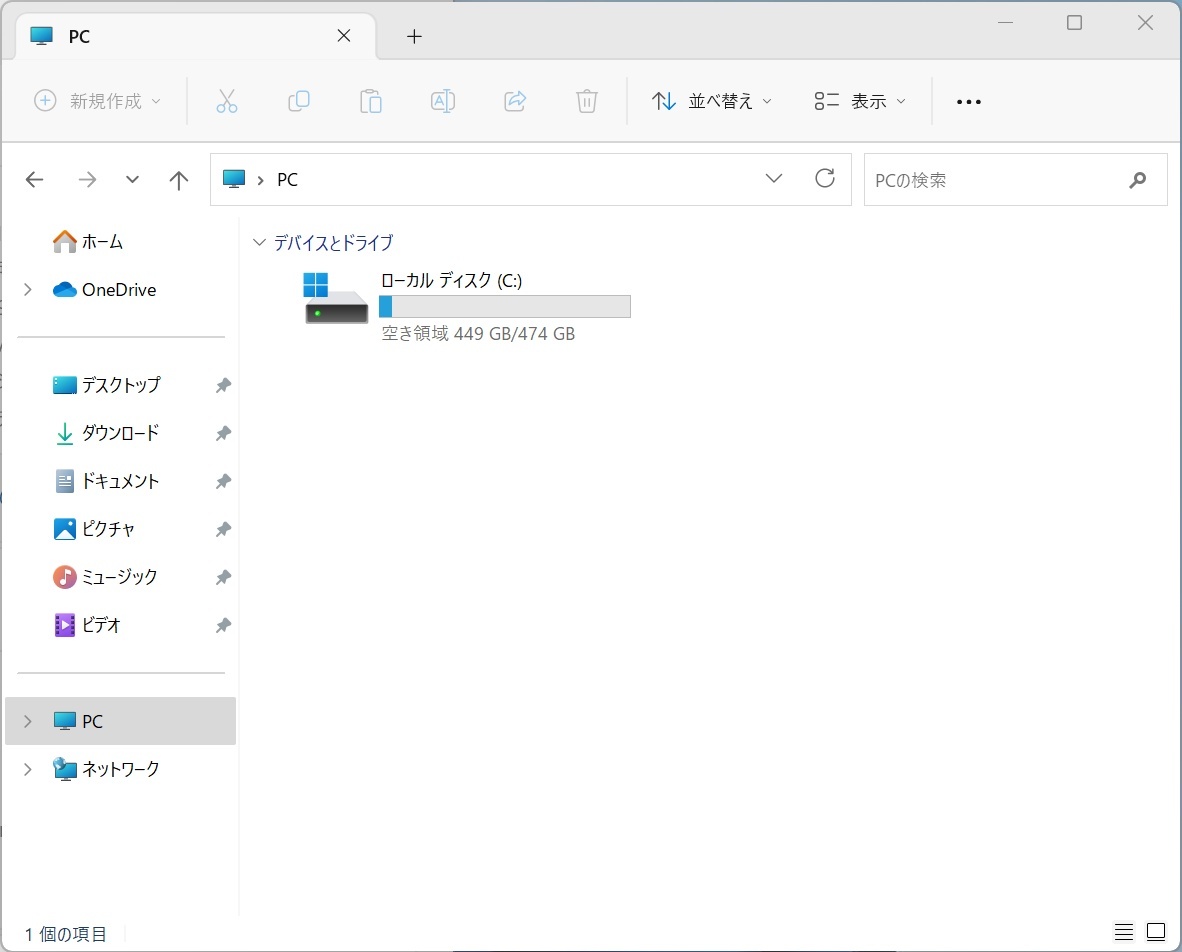Select PC in navigation pane
This screenshot has height=952, width=1182.
pyautogui.click(x=121, y=721)
